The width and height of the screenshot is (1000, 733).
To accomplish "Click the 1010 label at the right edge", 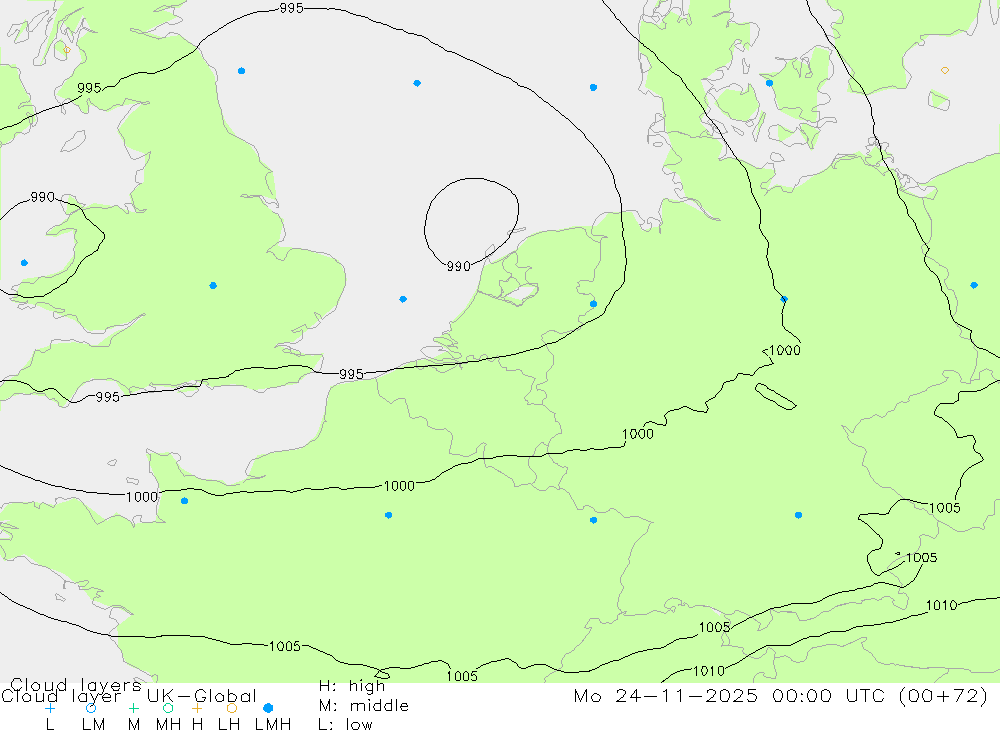I will tap(941, 605).
